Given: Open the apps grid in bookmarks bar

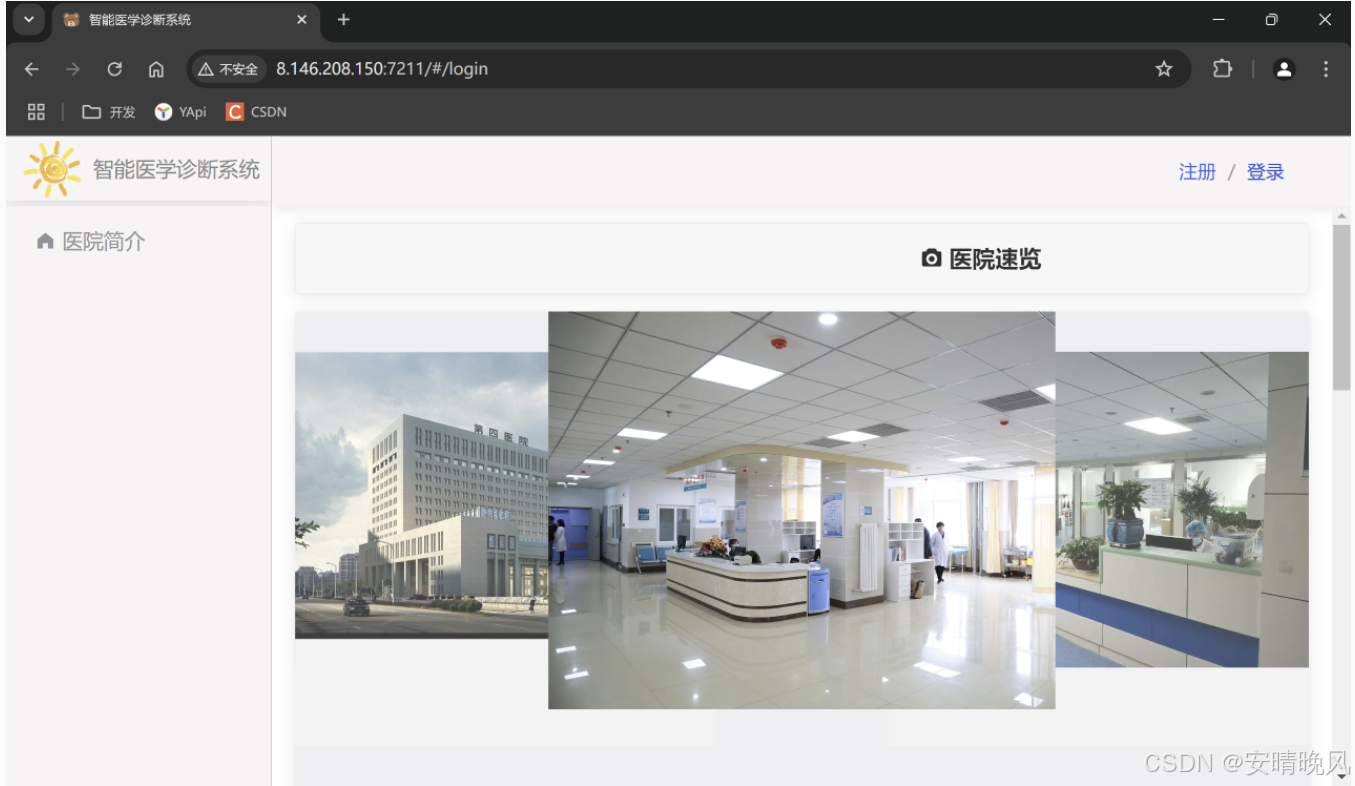Looking at the screenshot, I should [x=36, y=112].
